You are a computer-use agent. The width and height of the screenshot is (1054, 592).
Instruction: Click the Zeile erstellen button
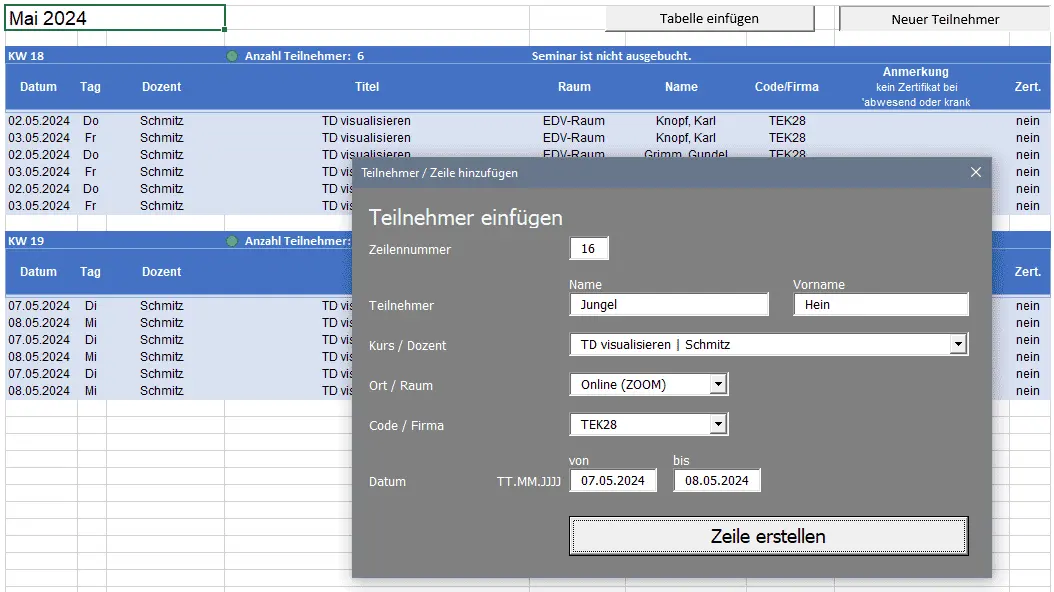pos(768,536)
